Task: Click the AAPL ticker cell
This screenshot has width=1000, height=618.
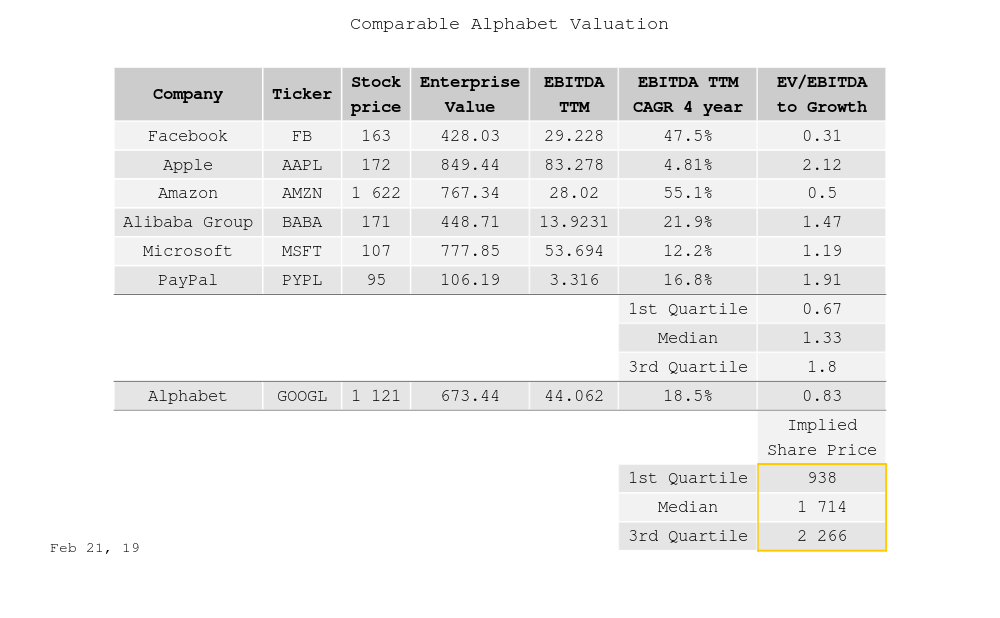Action: point(302,165)
